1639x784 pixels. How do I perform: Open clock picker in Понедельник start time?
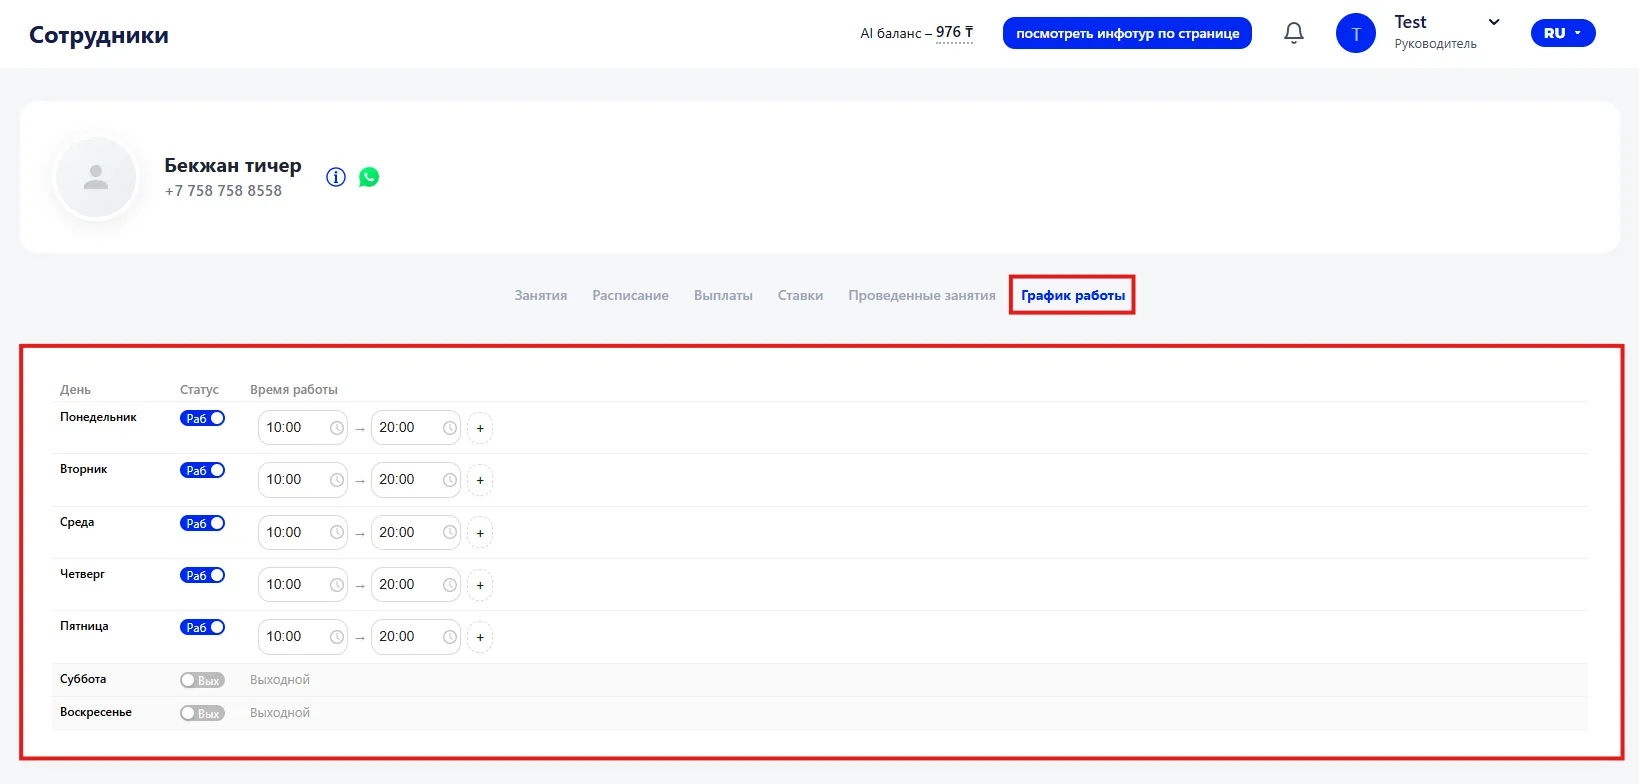[x=337, y=428]
